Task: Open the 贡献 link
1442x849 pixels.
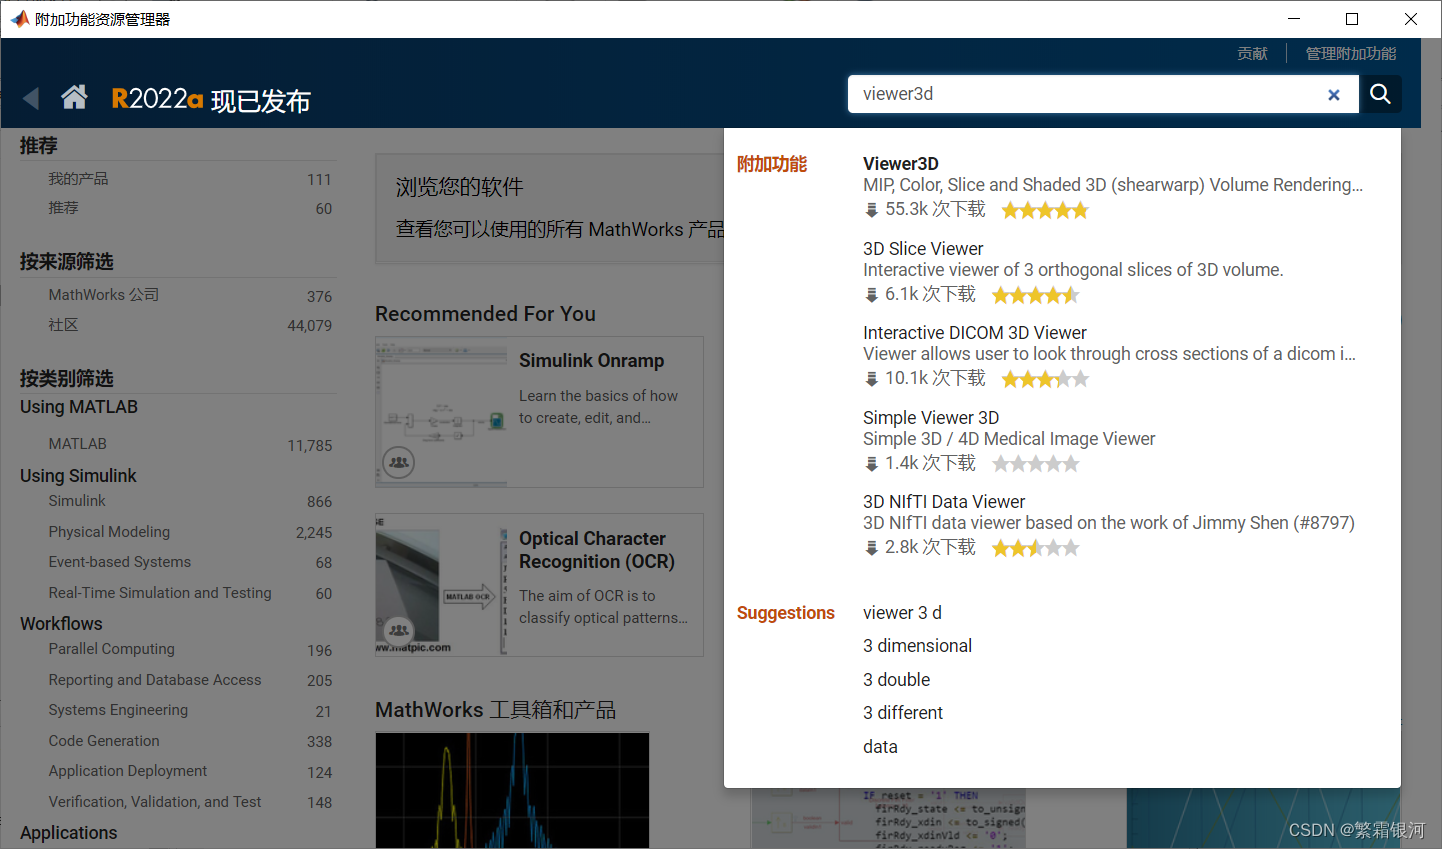Action: [1252, 54]
